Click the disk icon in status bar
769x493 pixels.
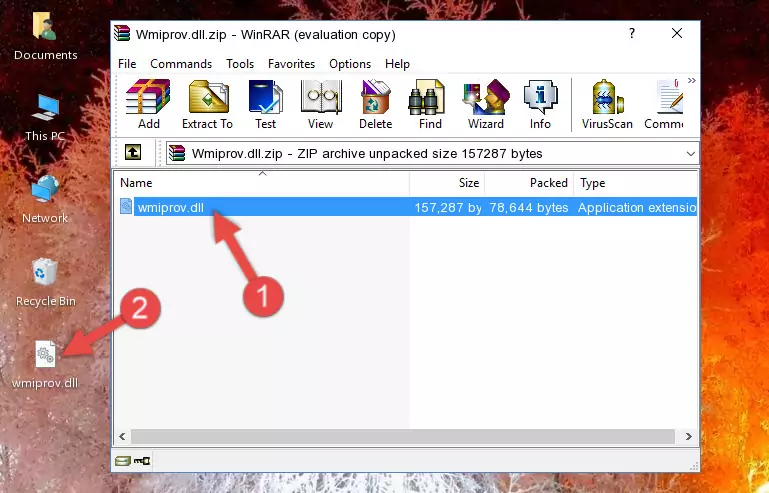123,461
